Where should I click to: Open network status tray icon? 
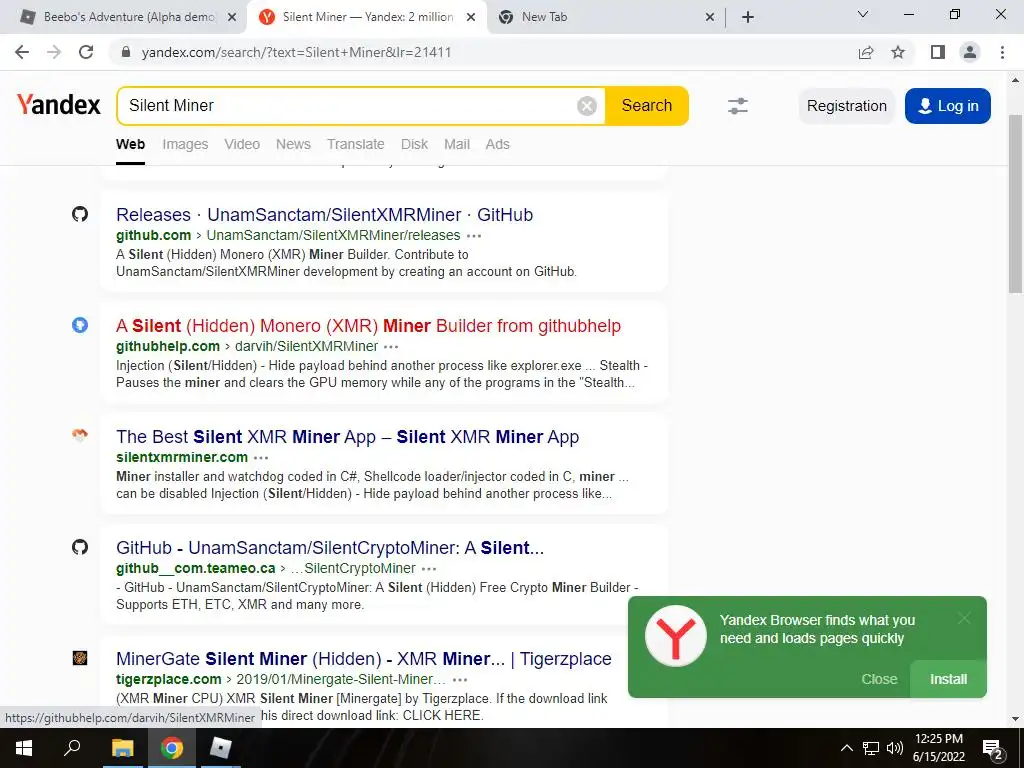(x=871, y=748)
